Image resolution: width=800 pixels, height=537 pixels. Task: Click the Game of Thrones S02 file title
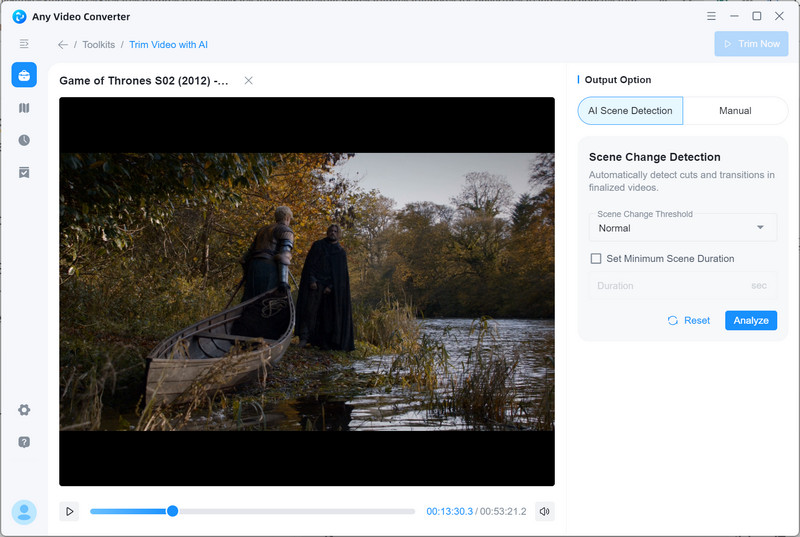coord(144,81)
